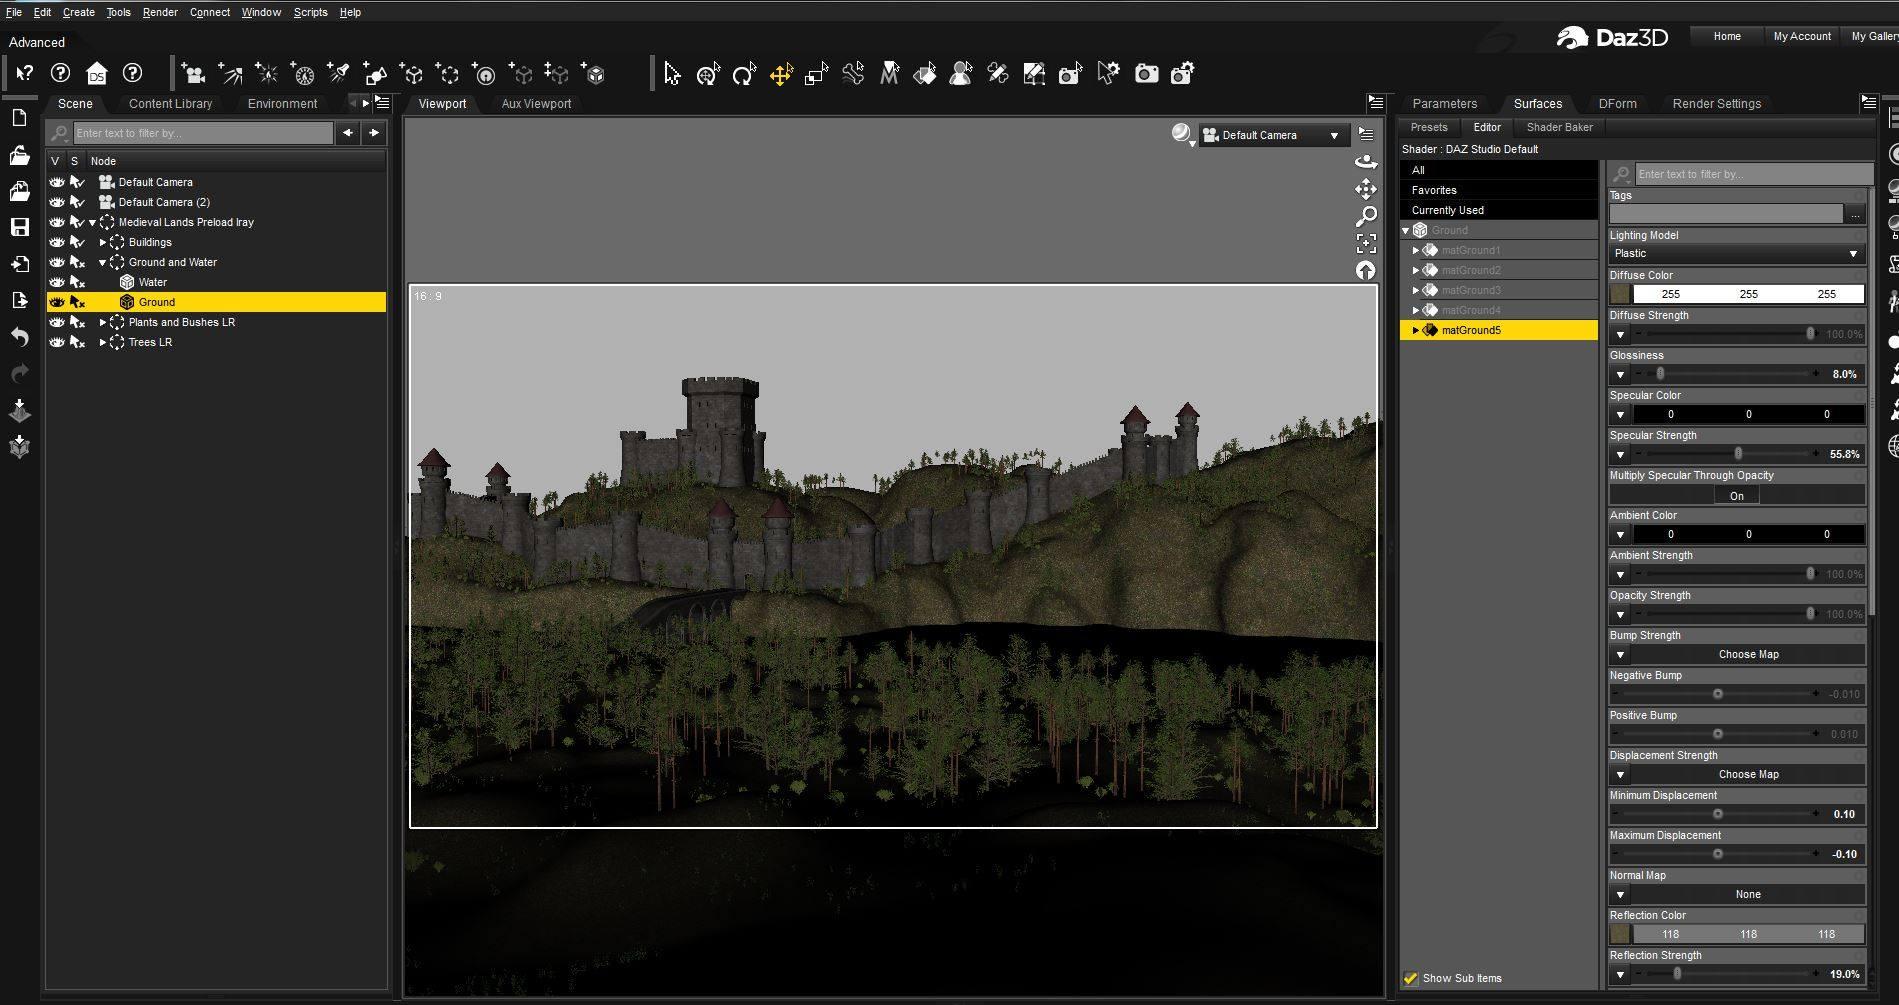This screenshot has height=1005, width=1899.
Task: Activate the Rotate tool in toolbar
Action: [x=743, y=74]
